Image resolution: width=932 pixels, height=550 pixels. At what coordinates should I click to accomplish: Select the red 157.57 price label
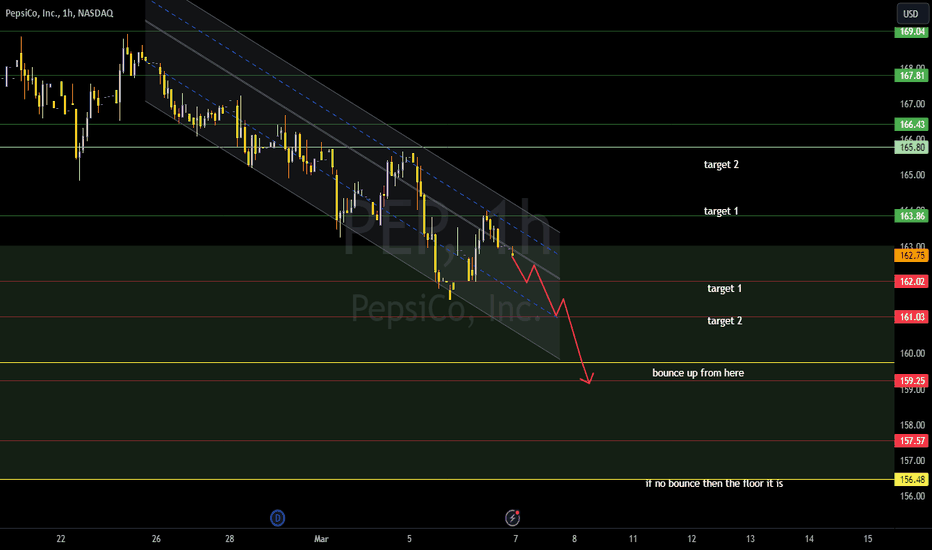pos(911,441)
